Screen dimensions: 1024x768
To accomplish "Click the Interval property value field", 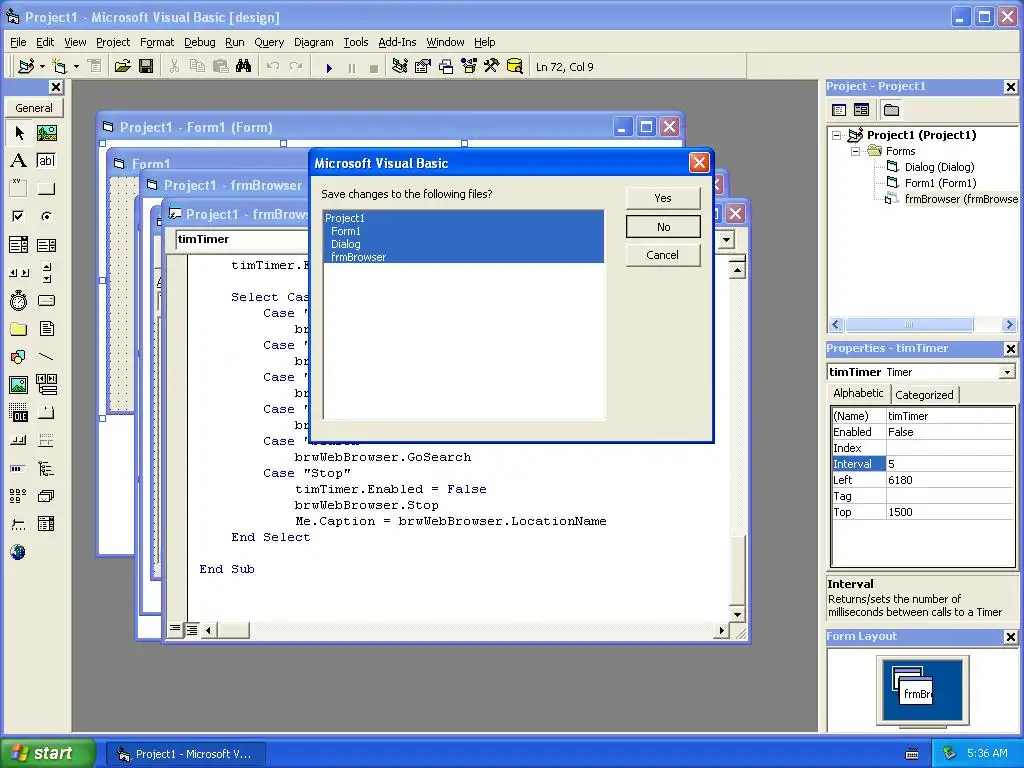I will pos(950,464).
